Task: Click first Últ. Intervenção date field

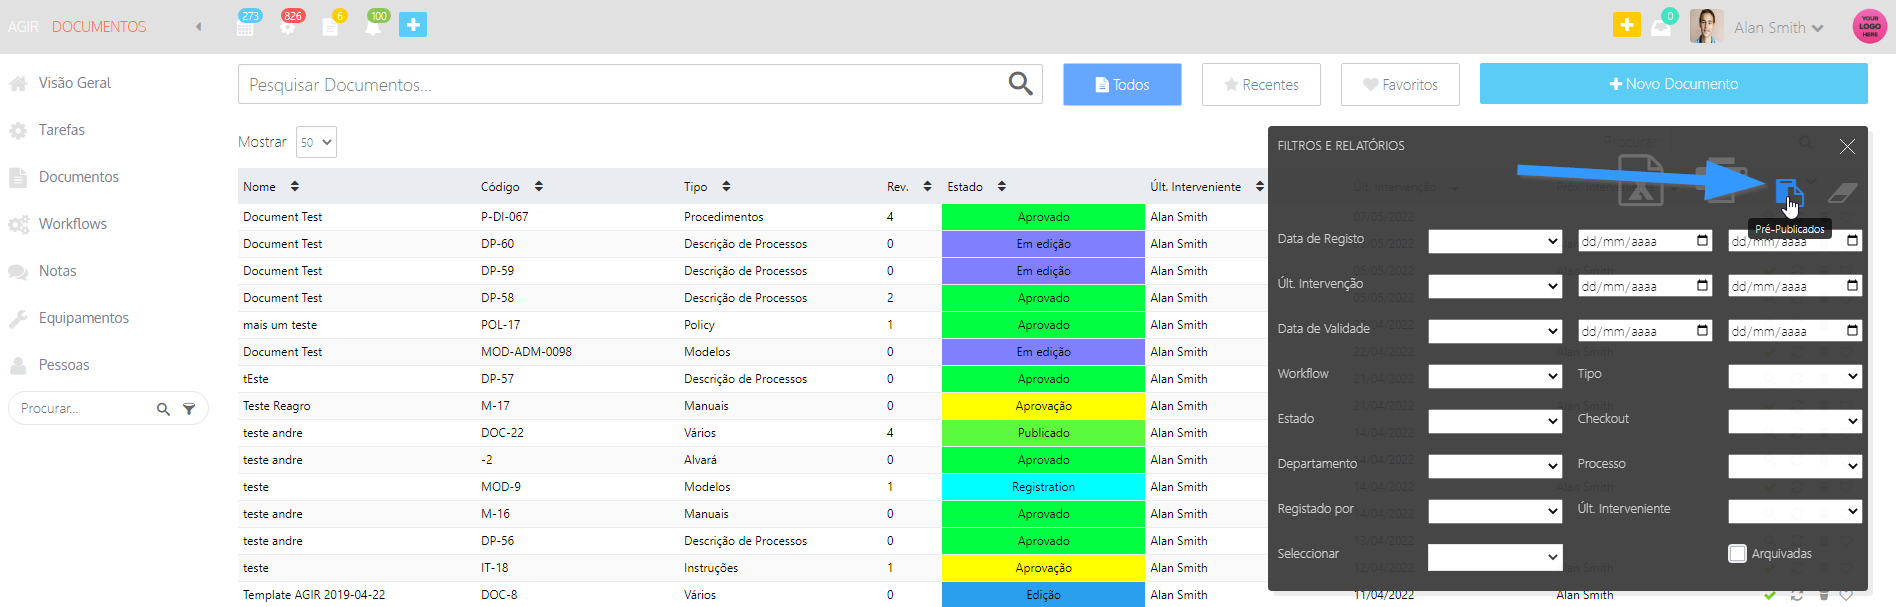Action: (1645, 286)
